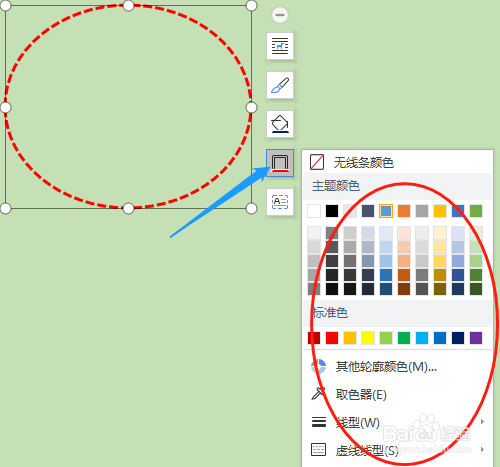Pick dark navy standard color swatch
500x467 pixels.
[458, 338]
